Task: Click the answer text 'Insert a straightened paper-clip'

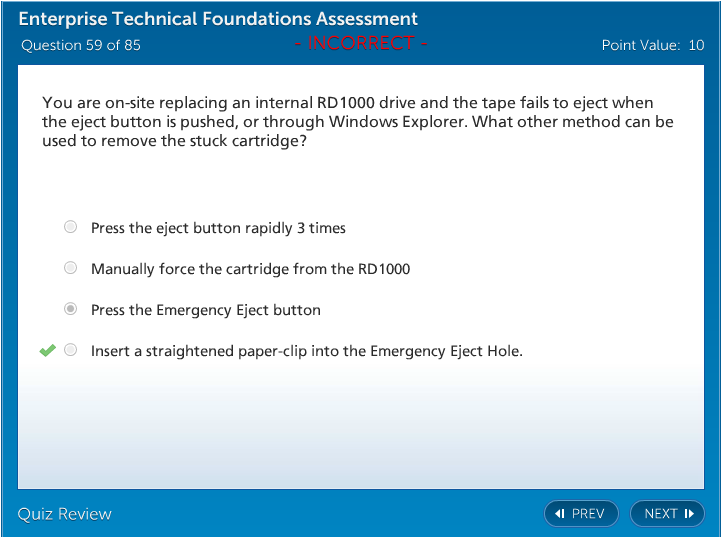Action: click(306, 351)
